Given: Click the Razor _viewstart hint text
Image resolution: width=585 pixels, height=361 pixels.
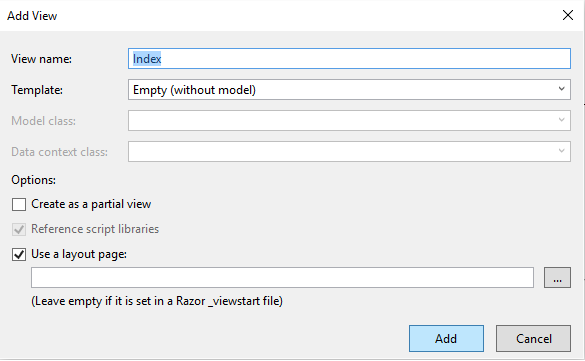Looking at the screenshot, I should click(157, 301).
